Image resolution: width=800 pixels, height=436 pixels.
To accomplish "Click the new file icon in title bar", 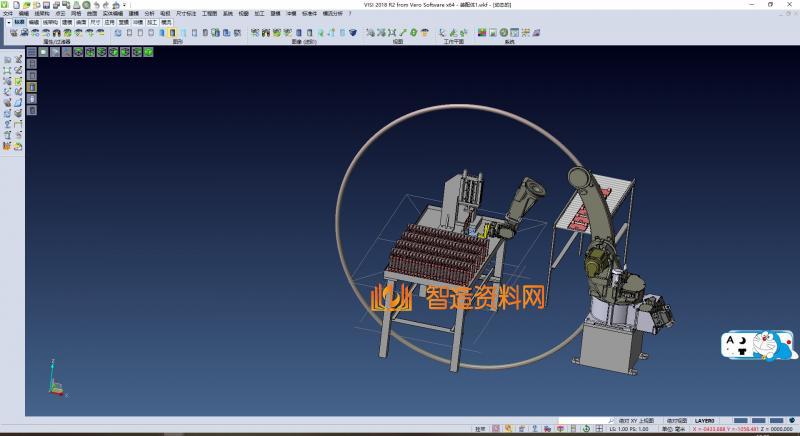I will click(x=17, y=5).
